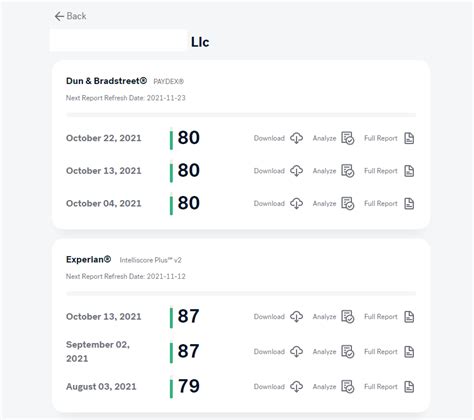Analyze the October 22, 2021 PAYDEX score
Viewport: 474px width, 420px height.
347,138
